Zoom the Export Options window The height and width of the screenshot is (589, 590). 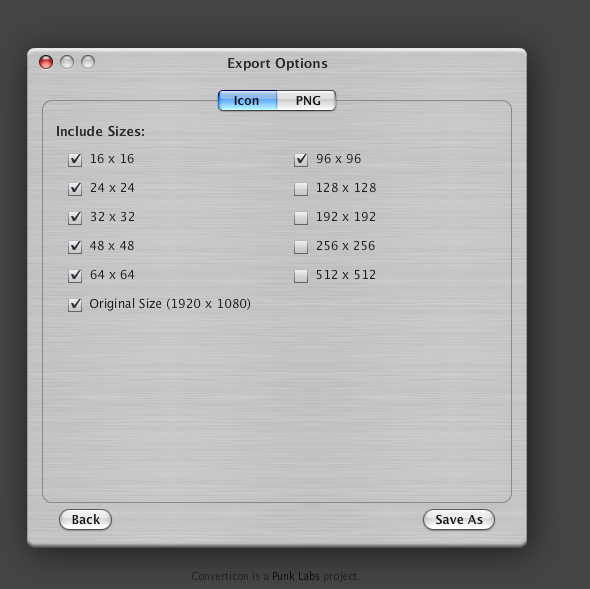(x=88, y=62)
